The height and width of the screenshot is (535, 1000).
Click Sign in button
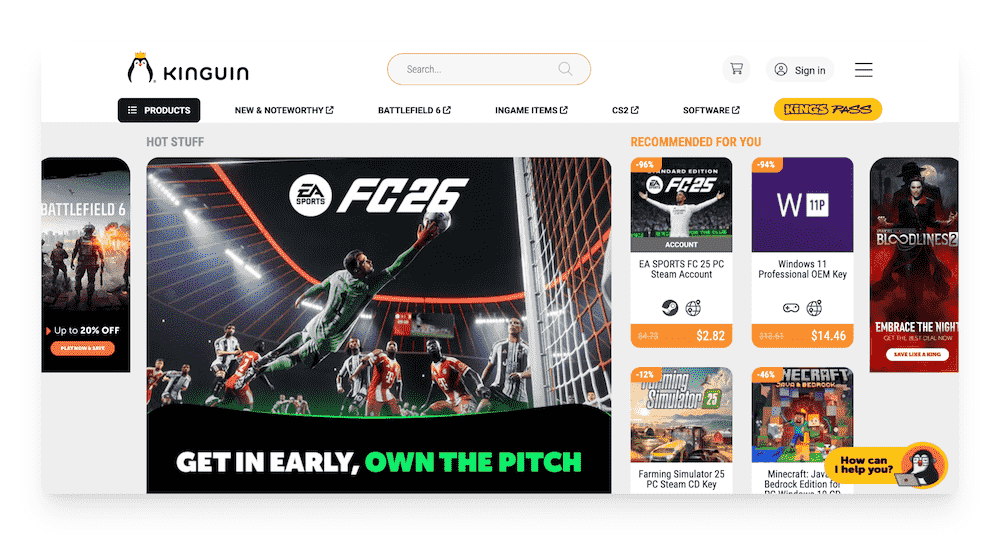click(800, 70)
